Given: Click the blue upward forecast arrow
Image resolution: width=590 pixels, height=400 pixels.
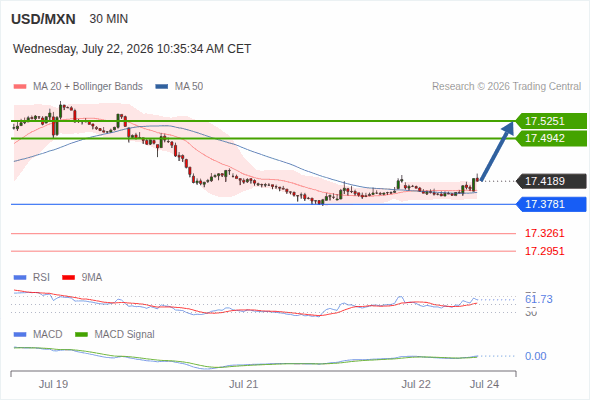Looking at the screenshot, I should pos(497,151).
